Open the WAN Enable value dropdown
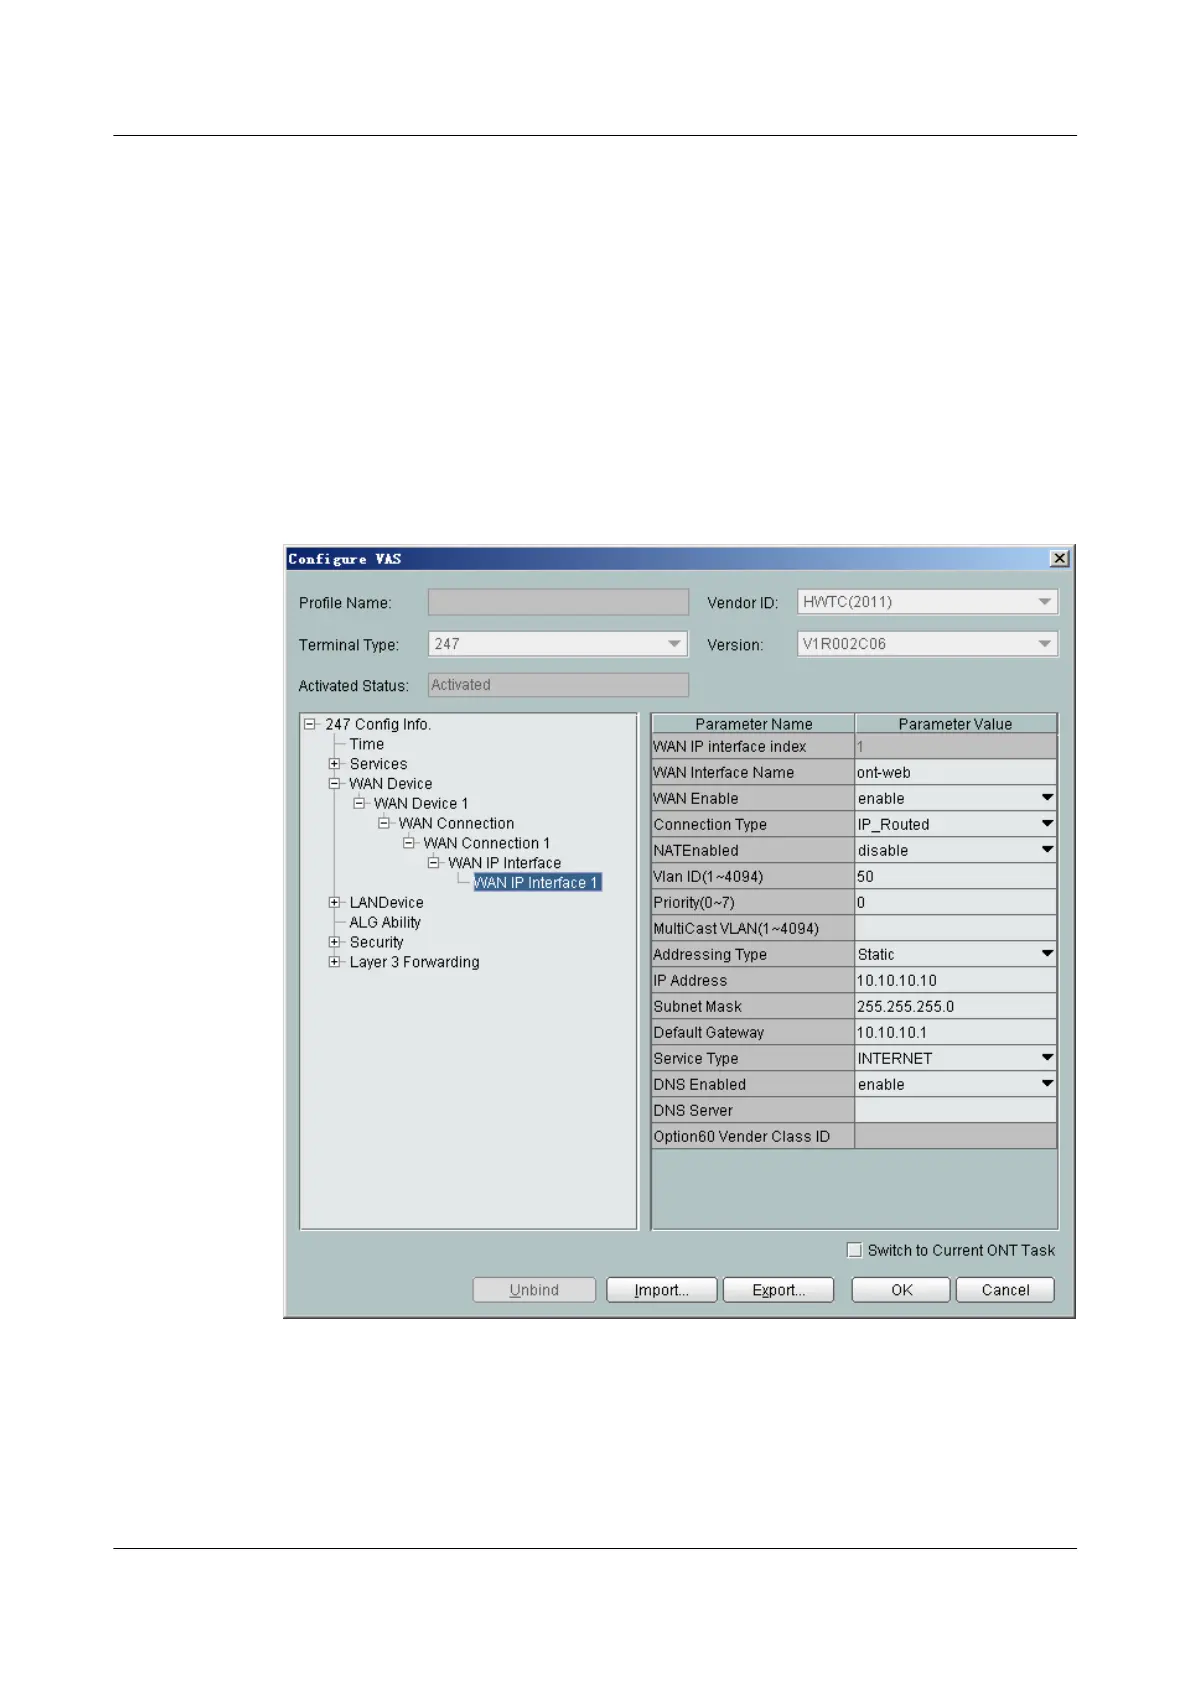 tap(1047, 798)
